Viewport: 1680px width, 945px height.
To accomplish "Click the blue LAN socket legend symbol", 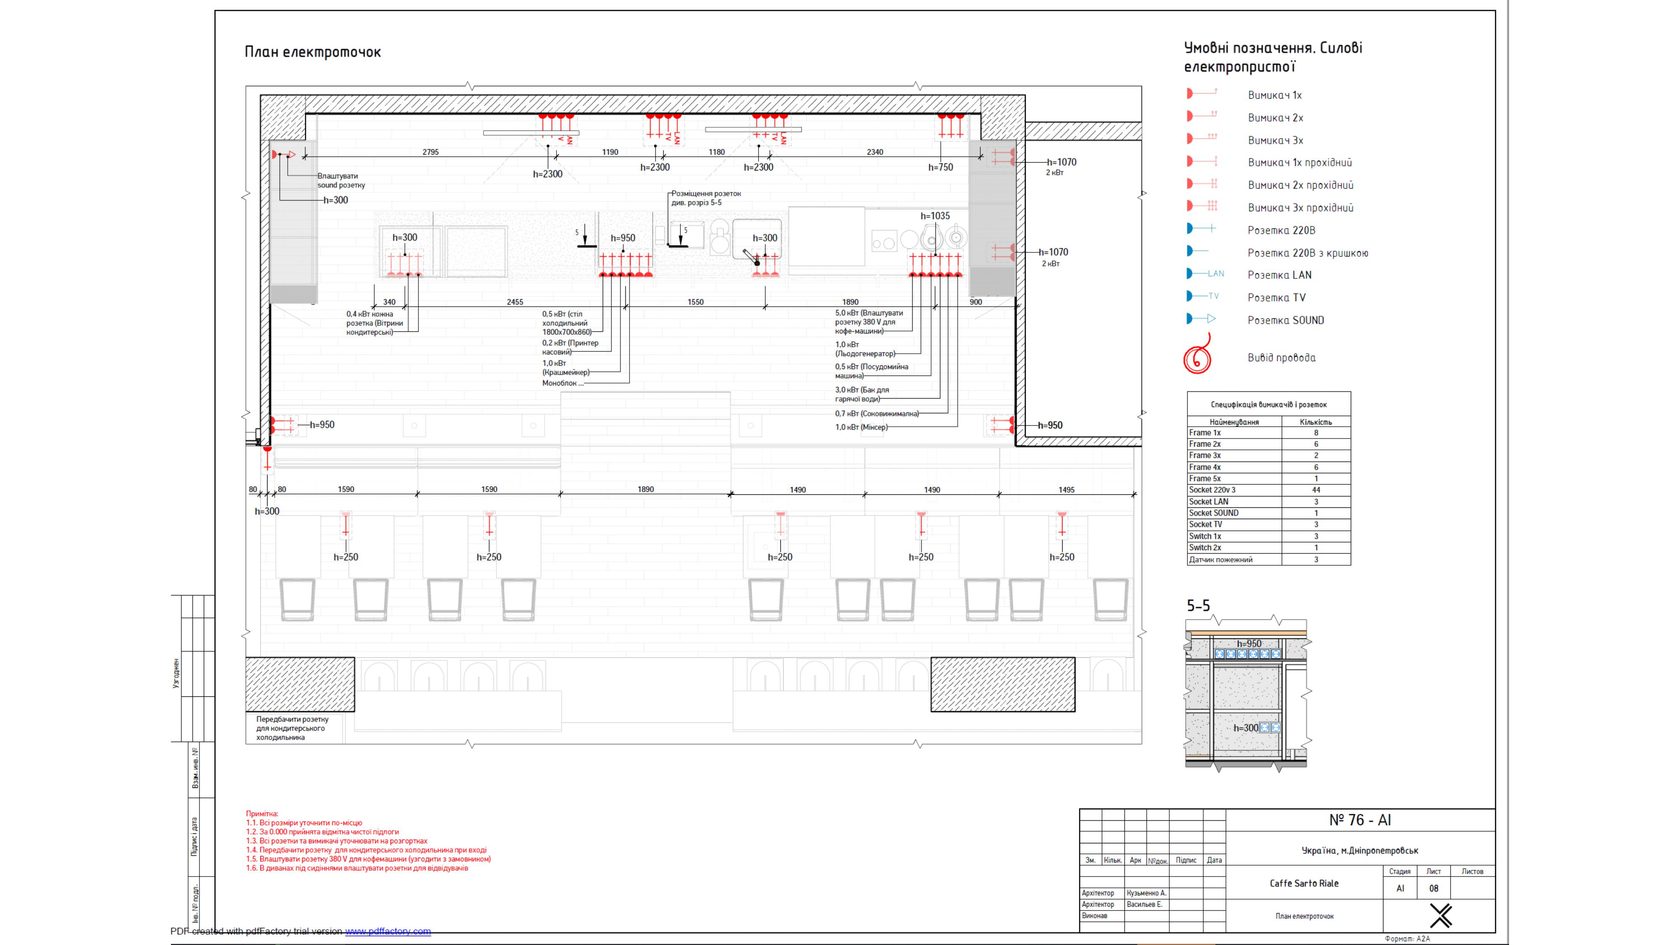I will click(1205, 274).
